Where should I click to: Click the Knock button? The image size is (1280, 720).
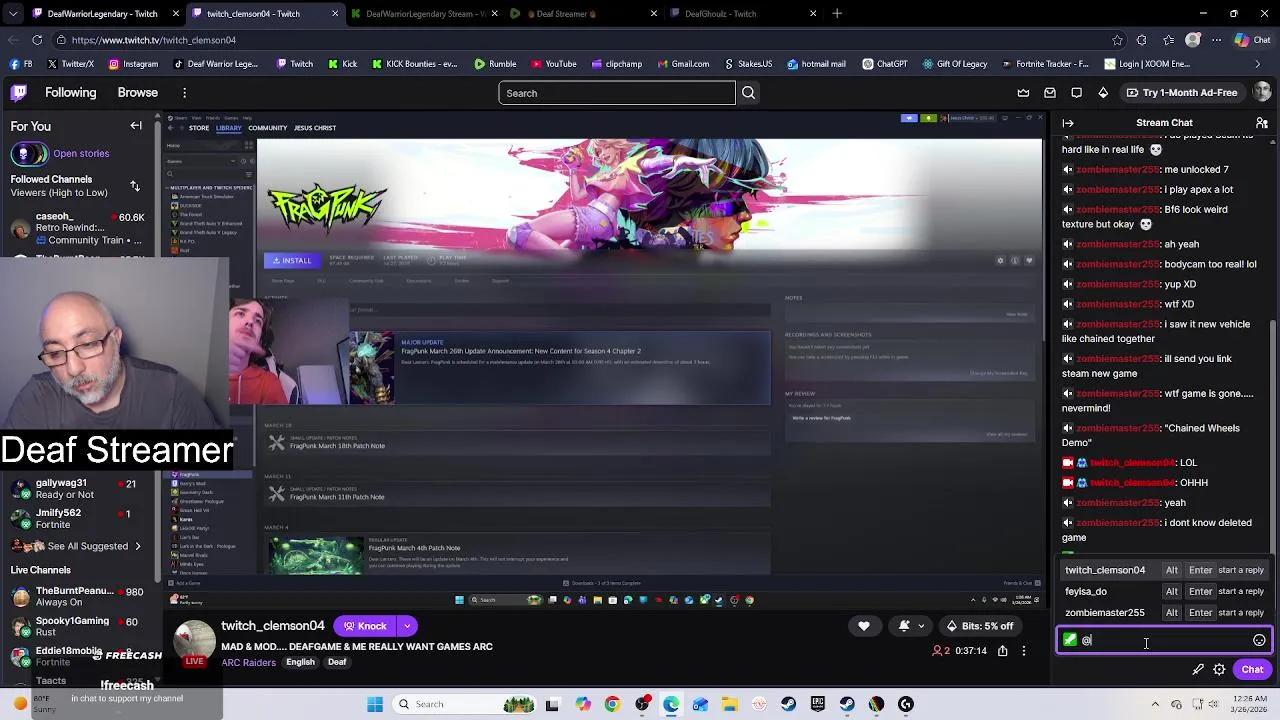pos(364,626)
